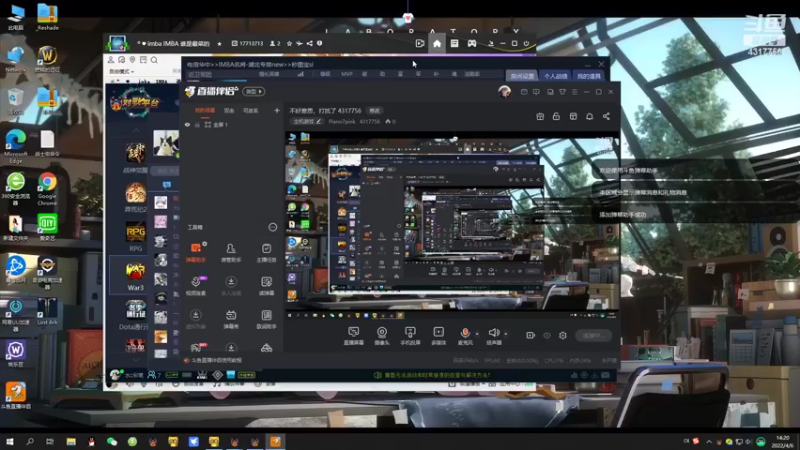Screen dimensions: 800x450
Task: Open the free mode dropdown in platform window
Action: click(x=121, y=71)
